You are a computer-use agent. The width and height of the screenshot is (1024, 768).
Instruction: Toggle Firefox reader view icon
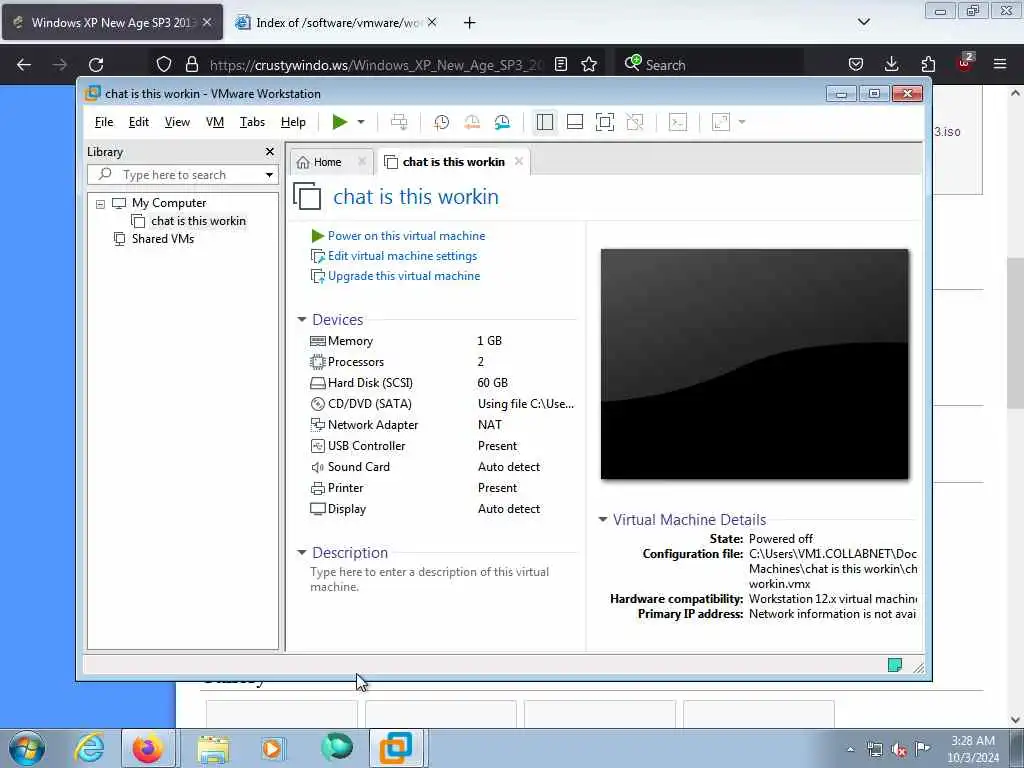[560, 64]
